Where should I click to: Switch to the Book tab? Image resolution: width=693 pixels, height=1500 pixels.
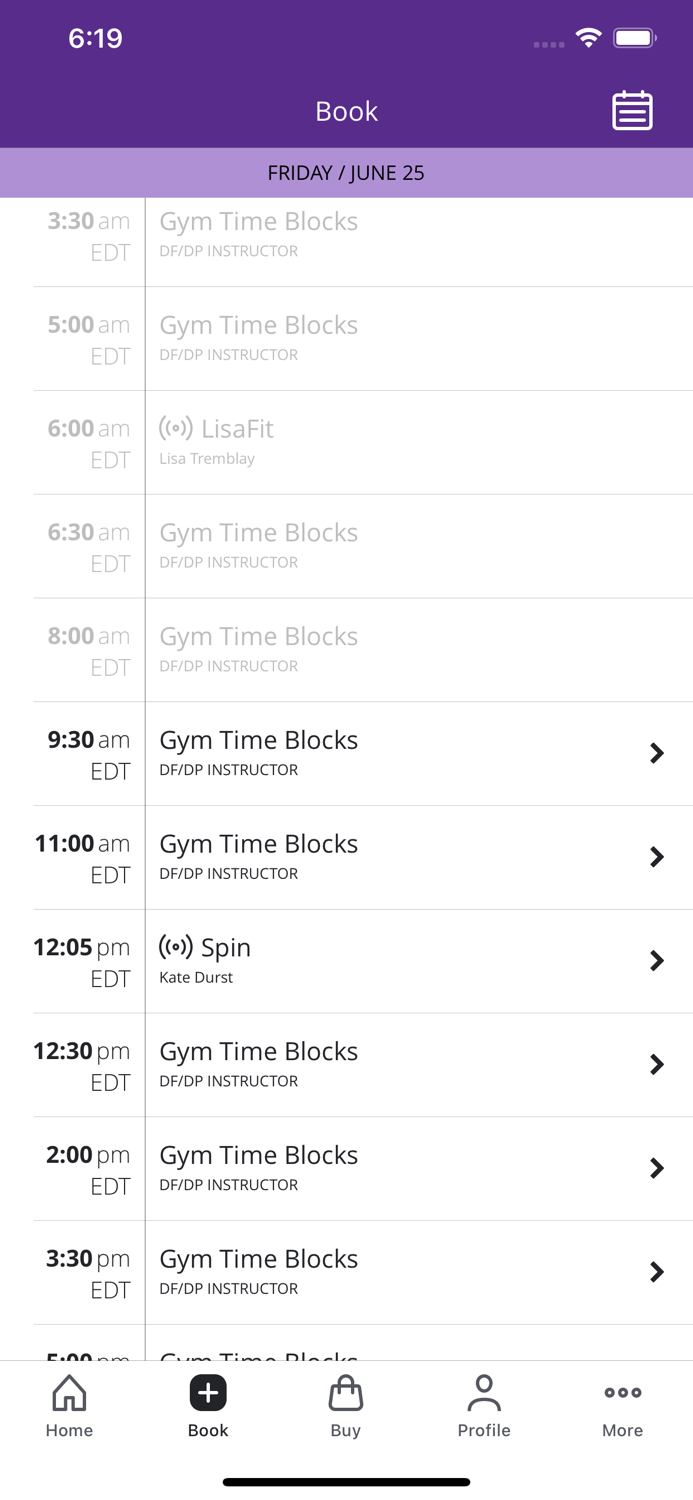207,1404
